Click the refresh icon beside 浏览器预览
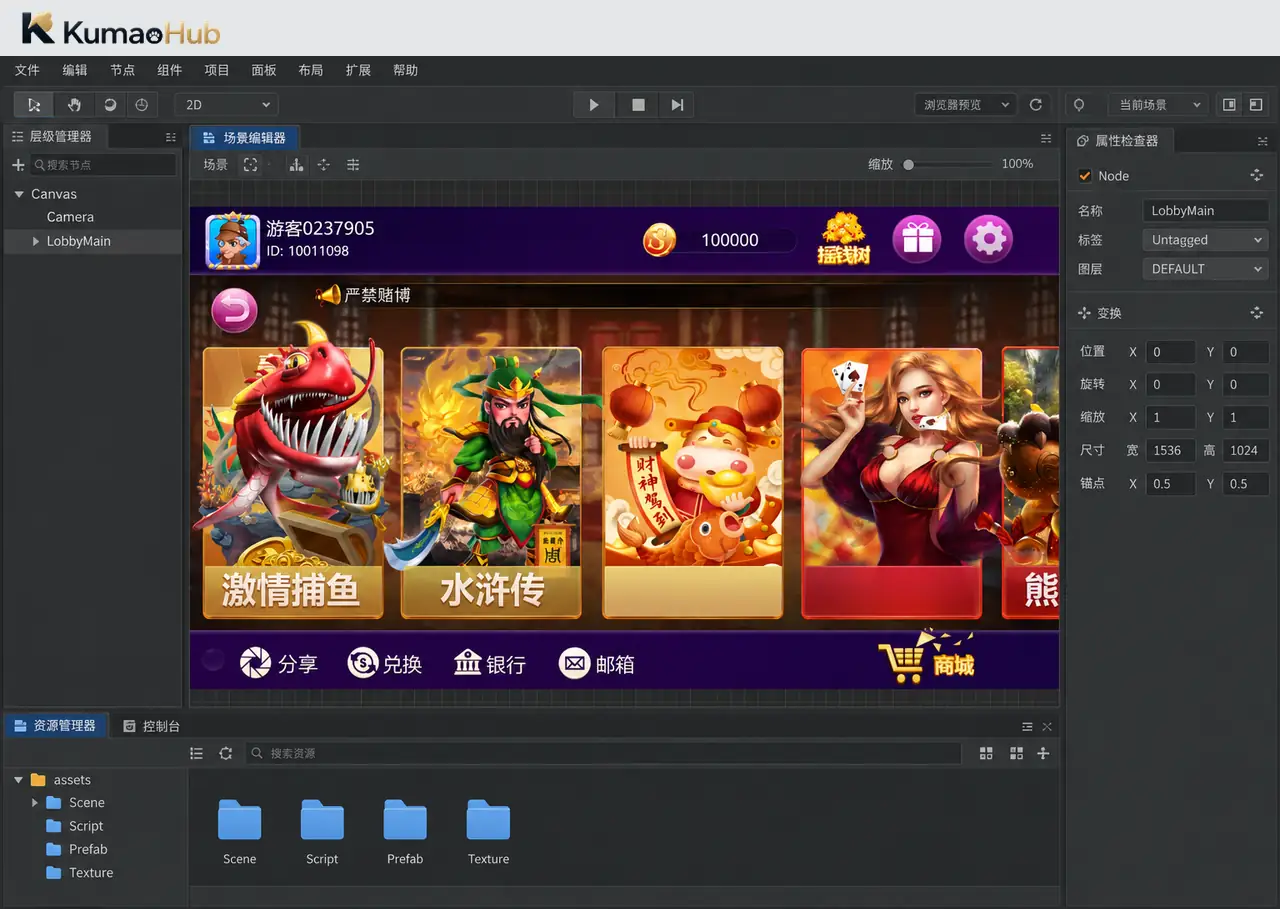Viewport: 1280px width, 909px height. (x=1036, y=105)
